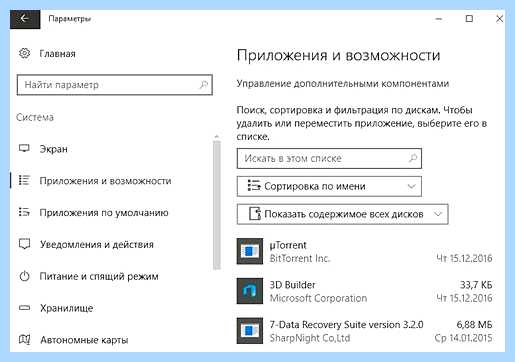The height and width of the screenshot is (362, 515).
Task: Click the Уведомления и действия speech icon
Action: (x=24, y=244)
